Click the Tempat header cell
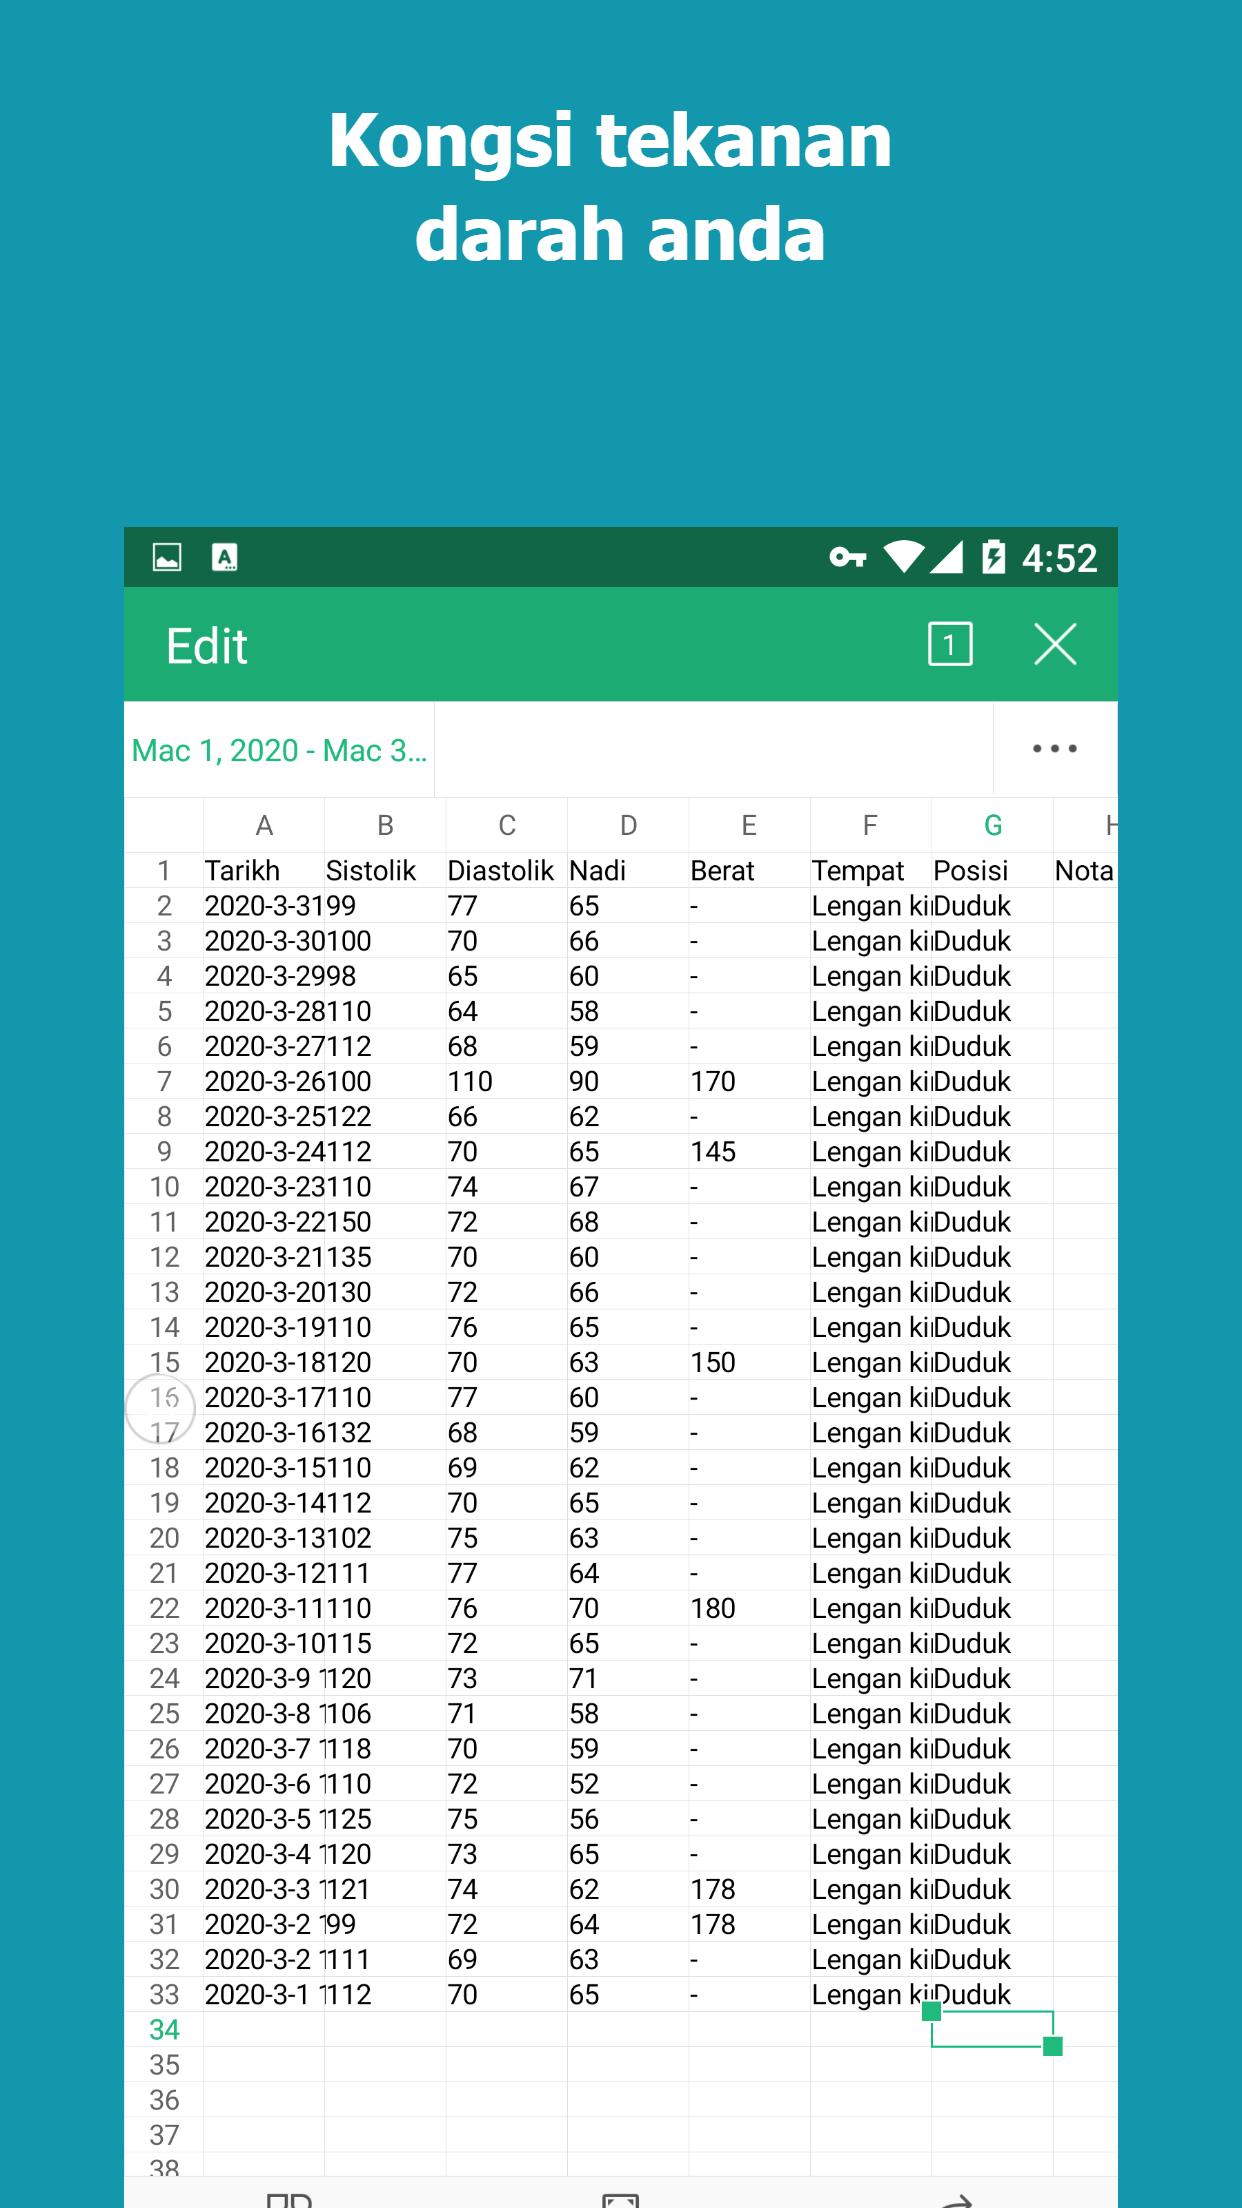The height and width of the screenshot is (2208, 1242). (x=870, y=870)
